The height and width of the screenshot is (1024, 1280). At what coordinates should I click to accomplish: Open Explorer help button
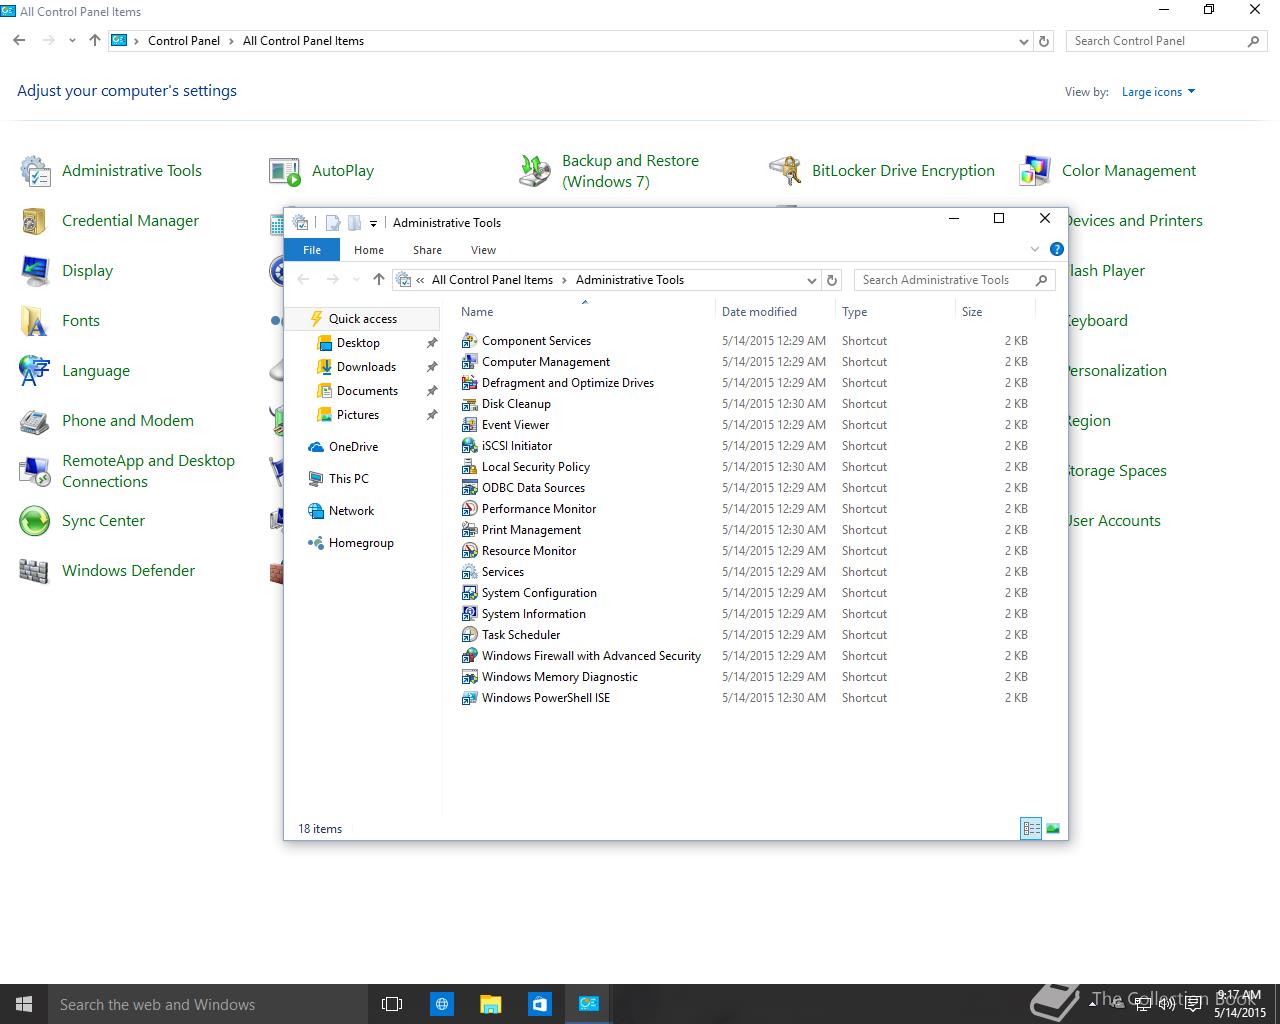(x=1057, y=249)
